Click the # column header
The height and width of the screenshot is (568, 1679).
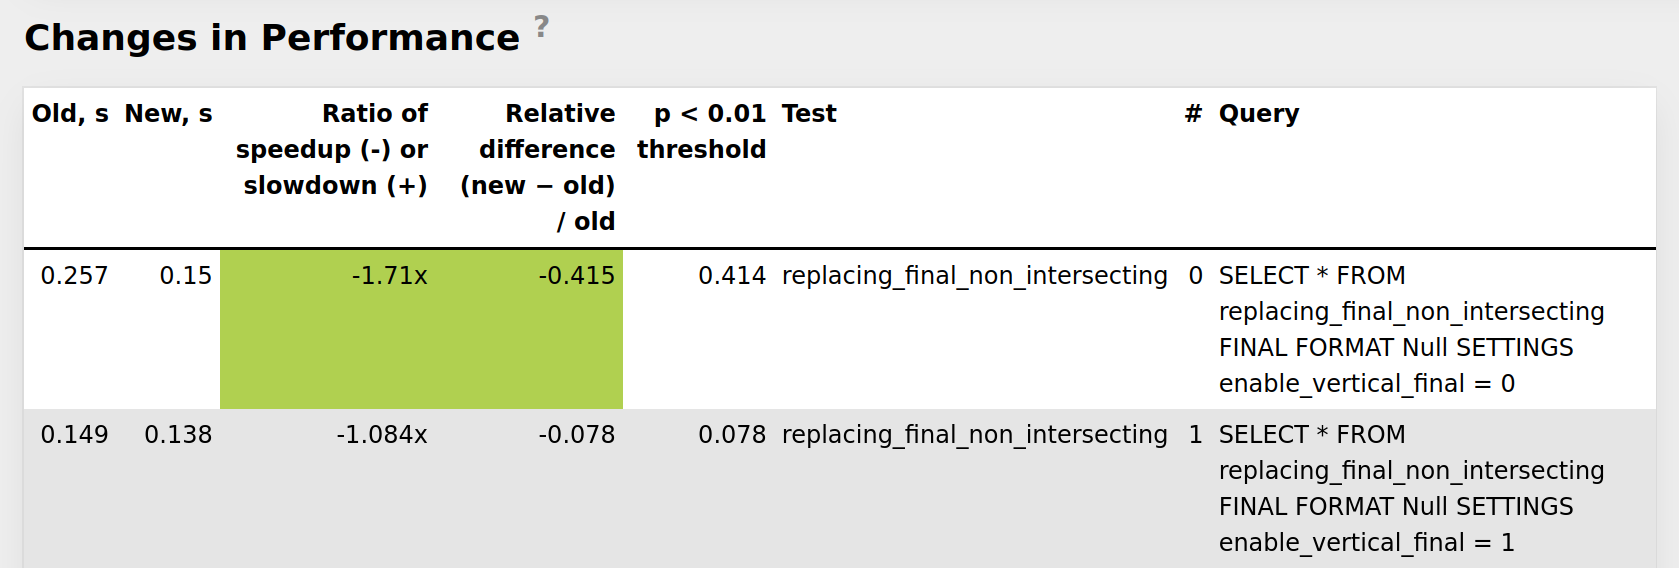pyautogui.click(x=1193, y=114)
